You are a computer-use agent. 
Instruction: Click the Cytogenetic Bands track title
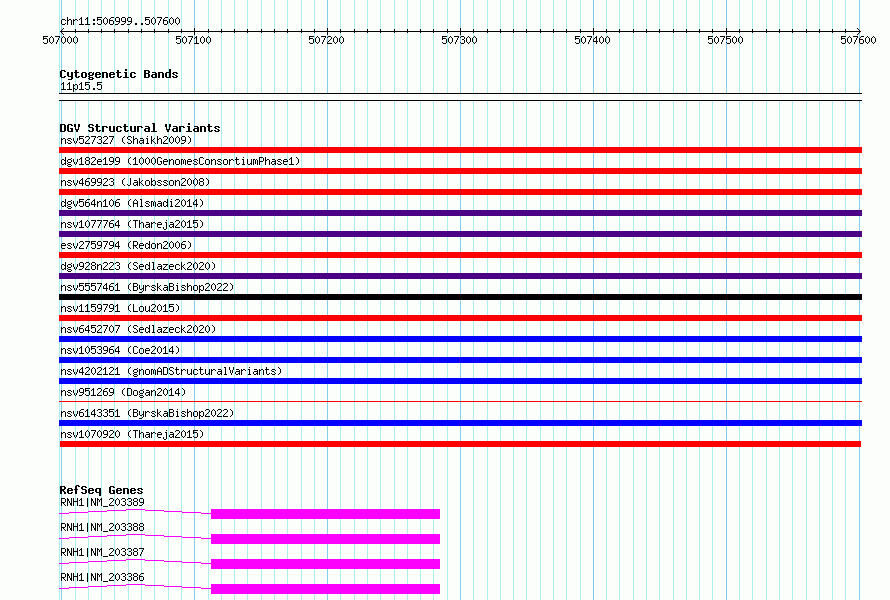pyautogui.click(x=119, y=74)
